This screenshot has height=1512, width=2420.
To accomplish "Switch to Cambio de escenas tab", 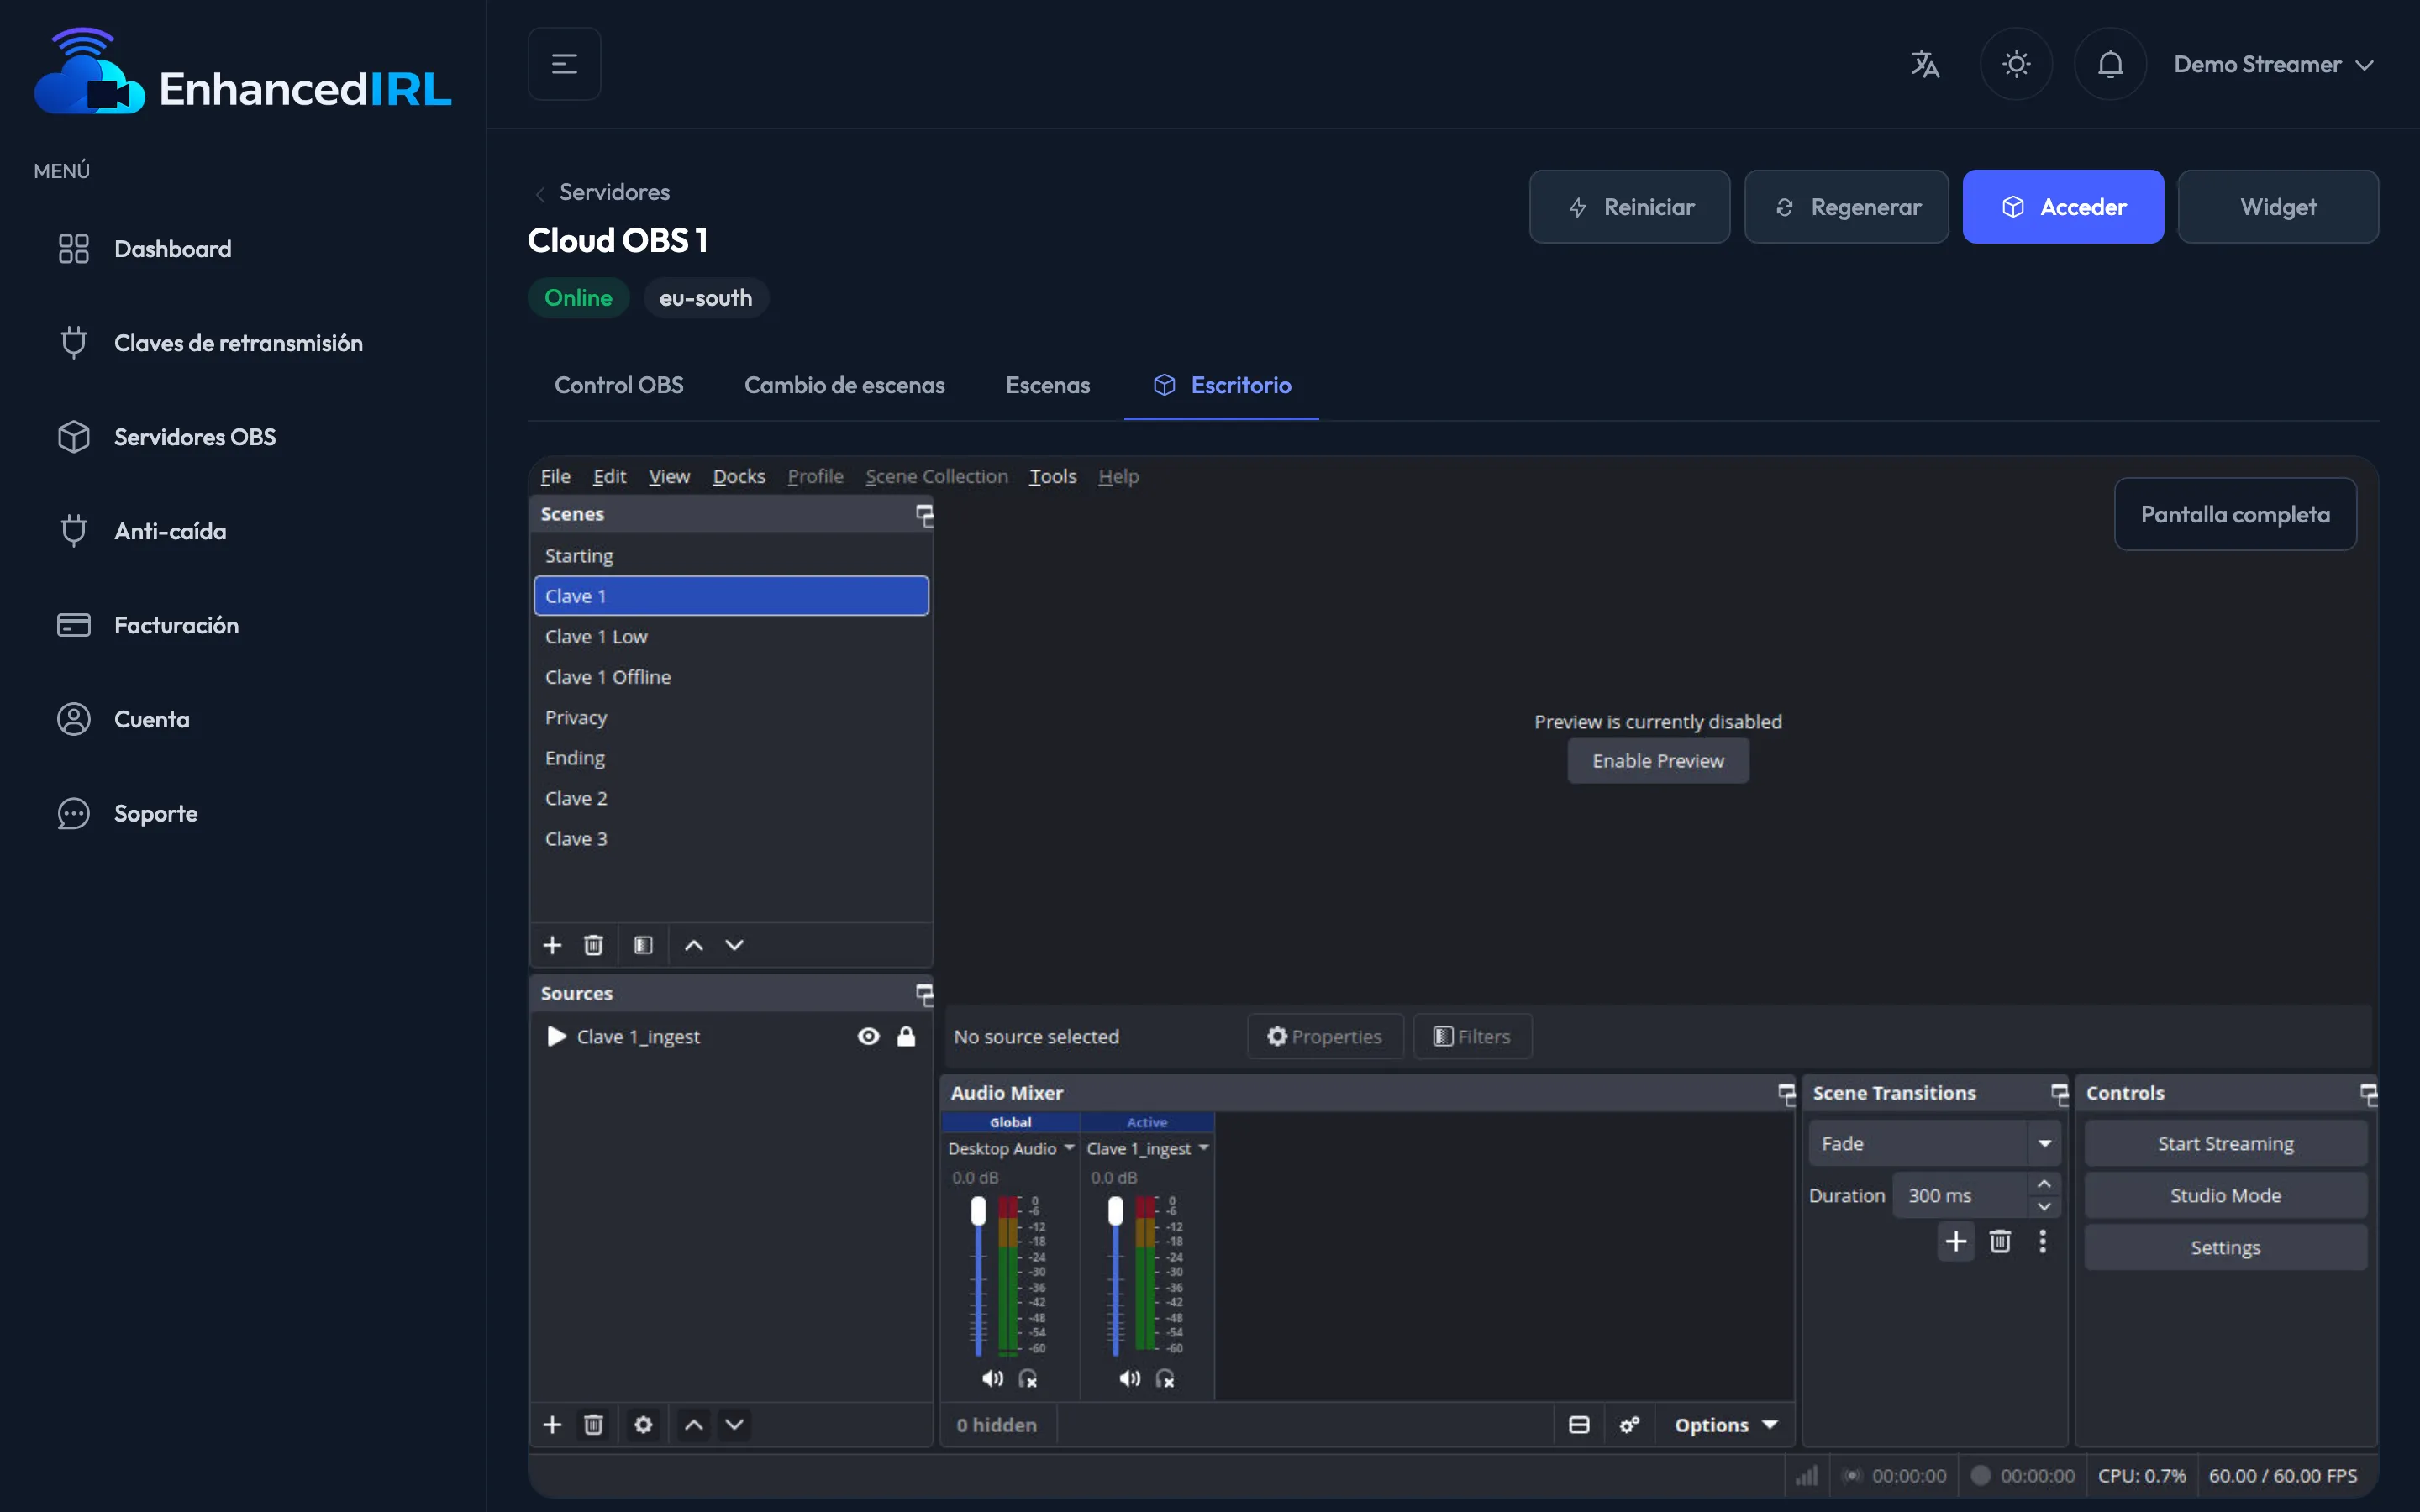I will point(844,385).
